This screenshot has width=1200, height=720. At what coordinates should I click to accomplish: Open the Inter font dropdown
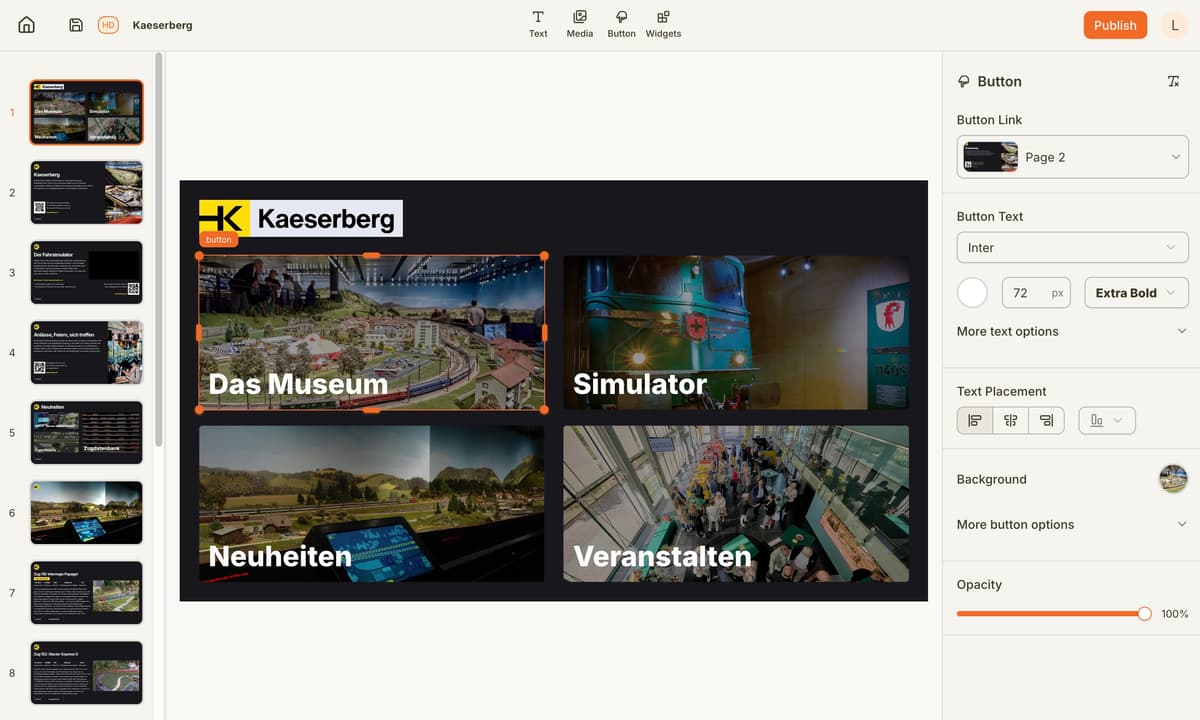(1072, 247)
